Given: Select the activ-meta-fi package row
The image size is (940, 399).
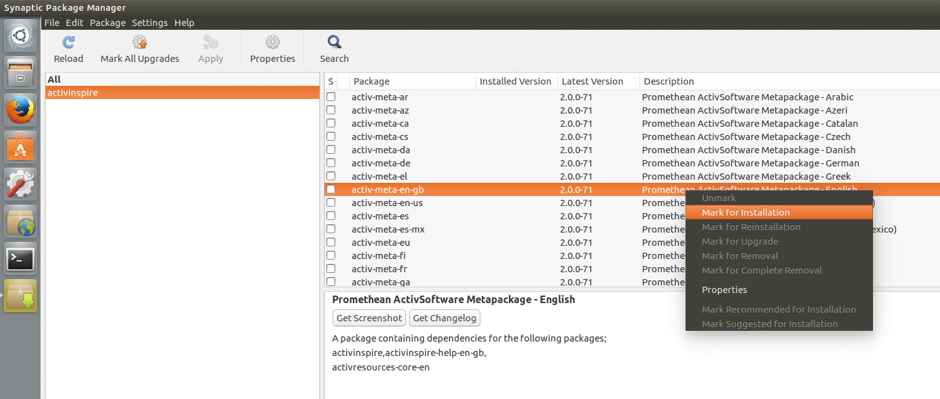Looking at the screenshot, I should (x=632, y=255).
